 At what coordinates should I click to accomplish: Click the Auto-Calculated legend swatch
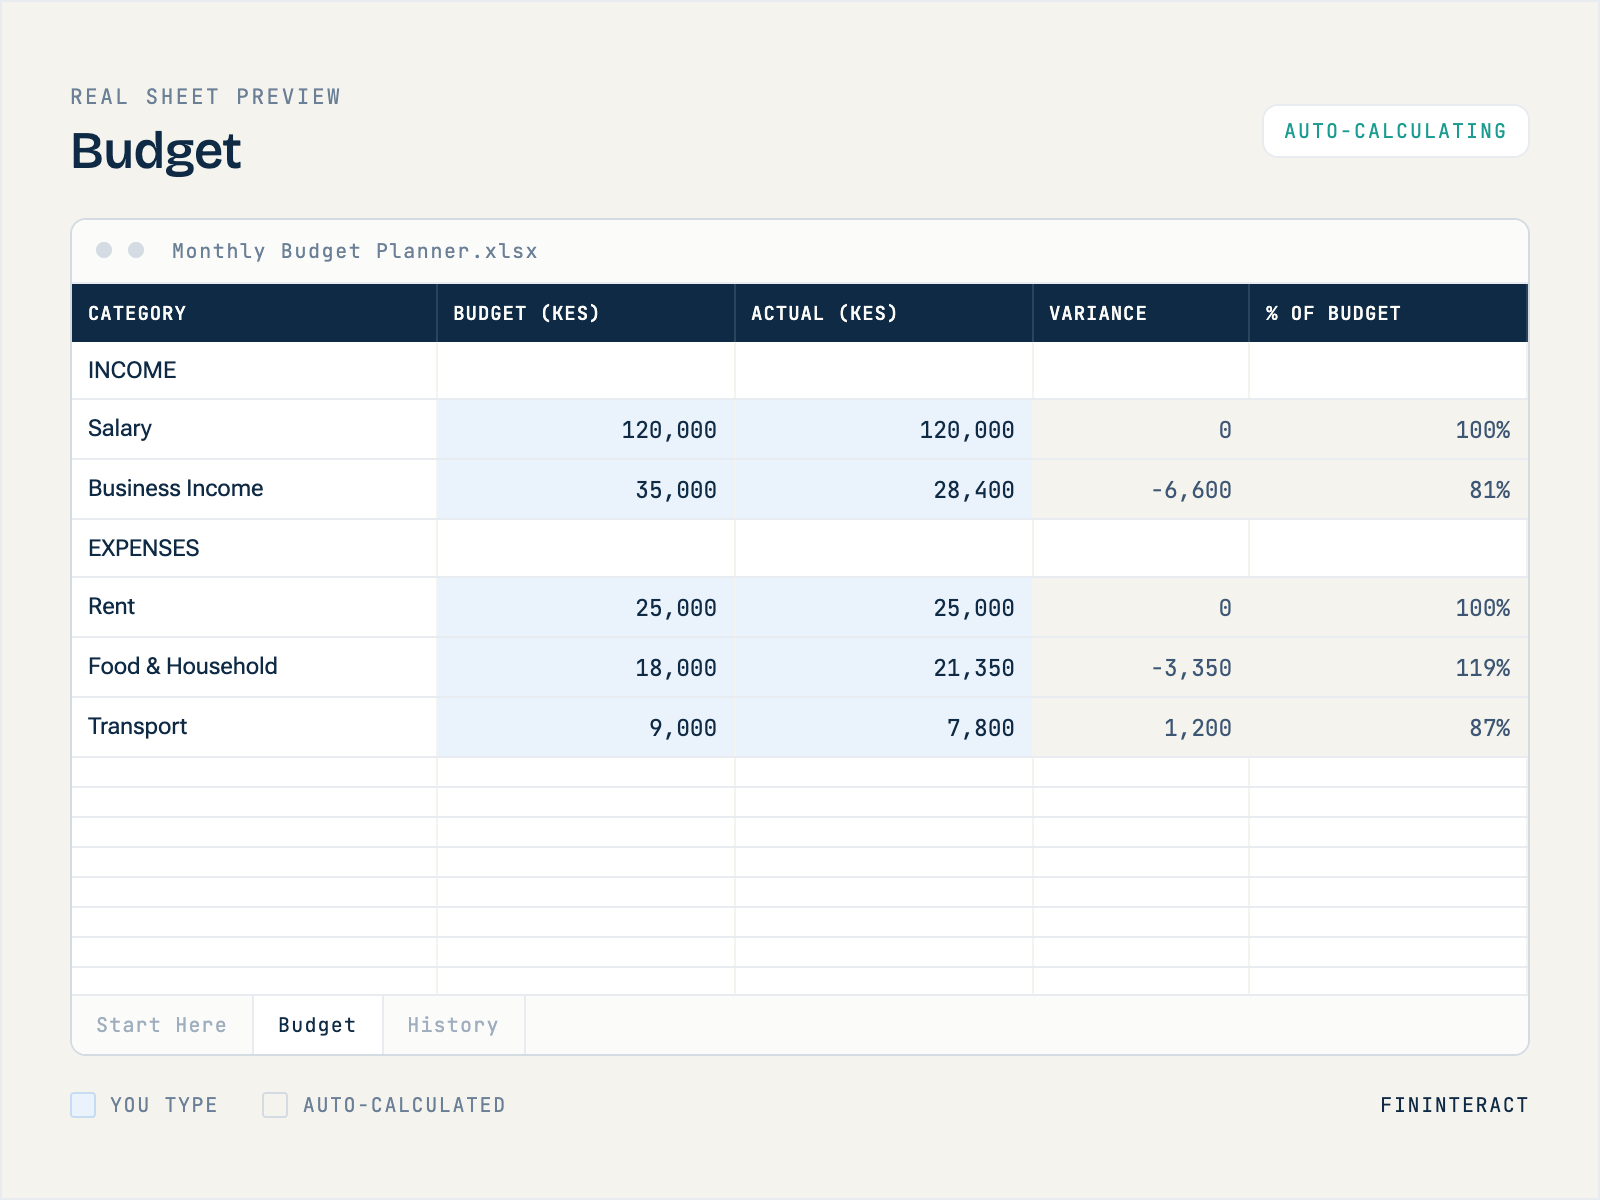coord(275,1105)
